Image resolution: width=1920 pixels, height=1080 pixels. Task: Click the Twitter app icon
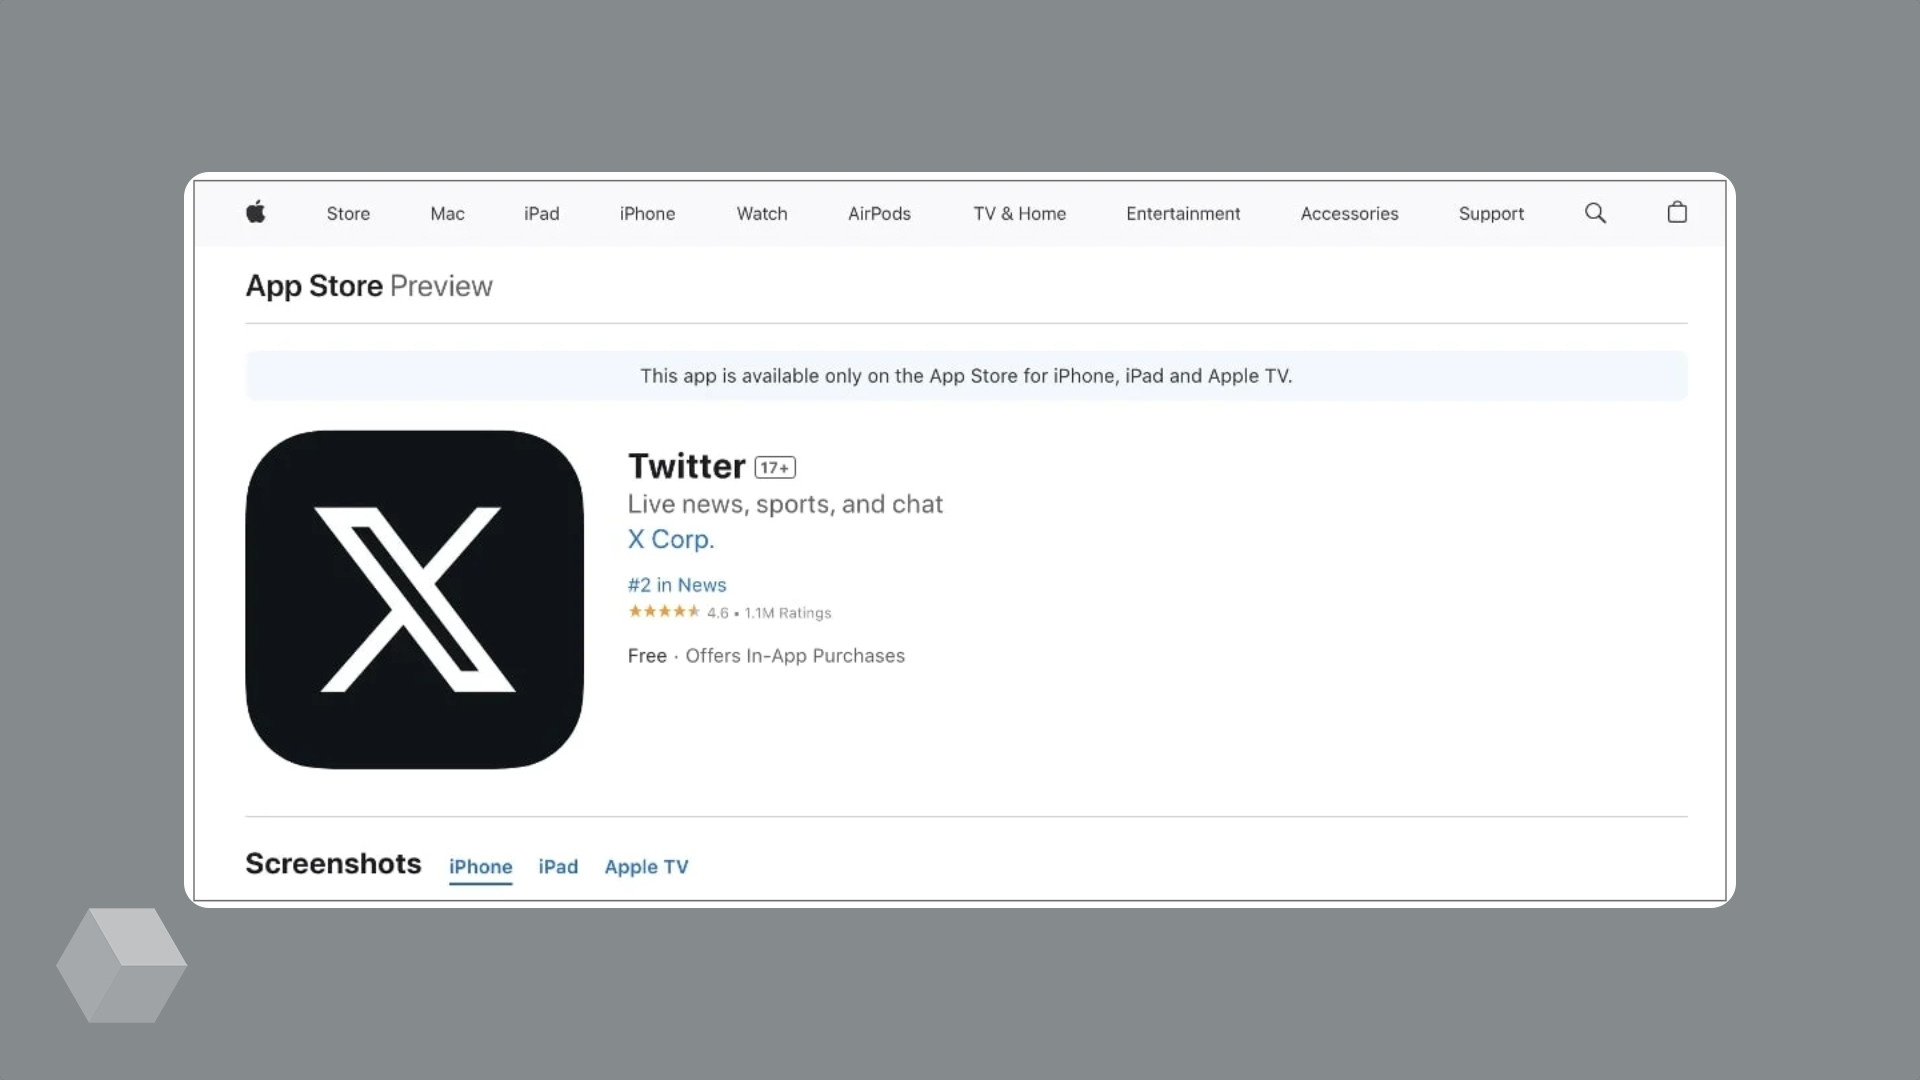(x=413, y=599)
